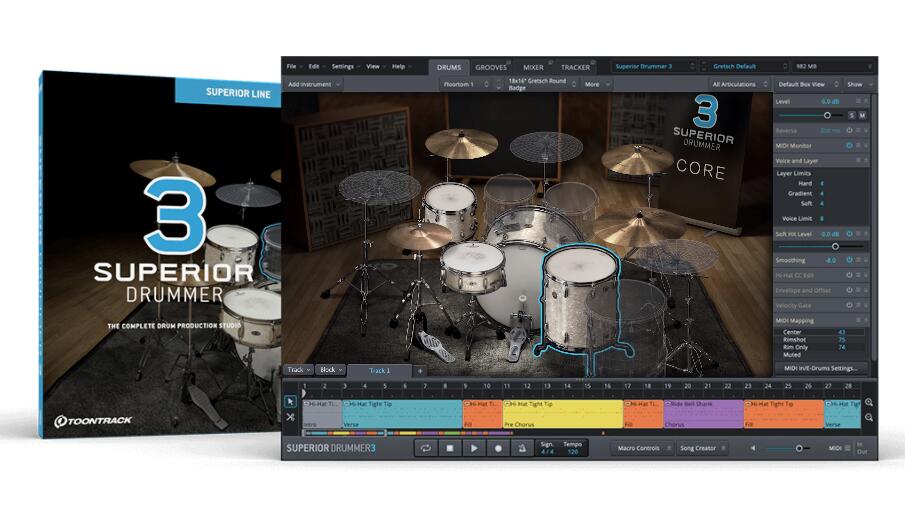Open the Macro Controls menu icon
The image size is (905, 515).
click(x=669, y=448)
